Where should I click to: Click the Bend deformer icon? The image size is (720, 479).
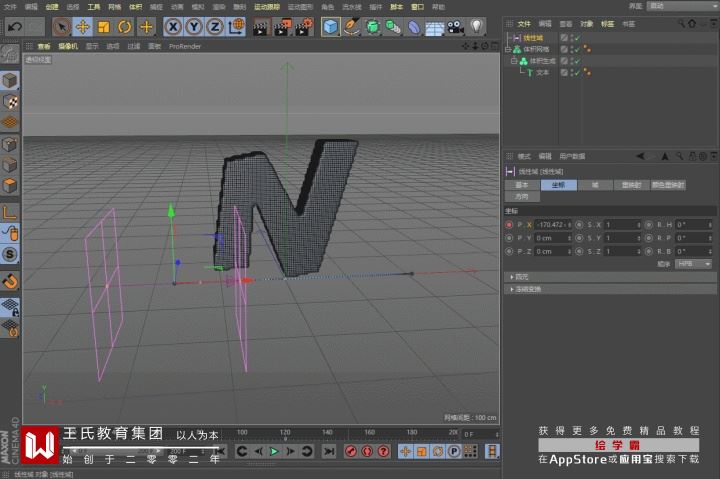coord(414,27)
